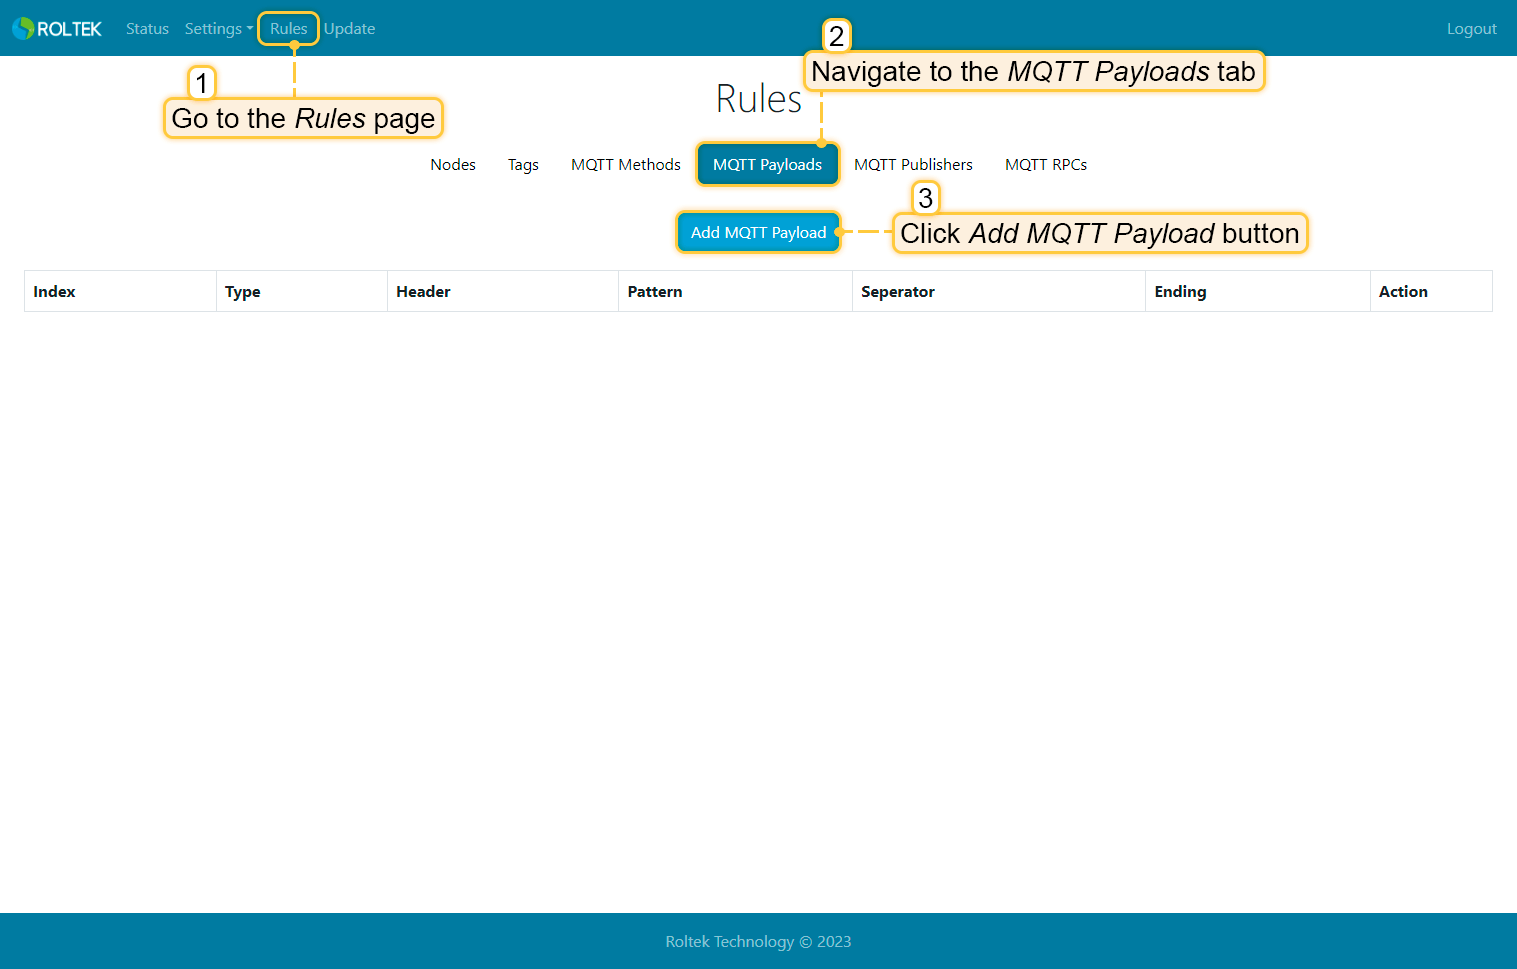
Task: Switch to the MQTT RPCs tab
Action: click(x=1045, y=165)
